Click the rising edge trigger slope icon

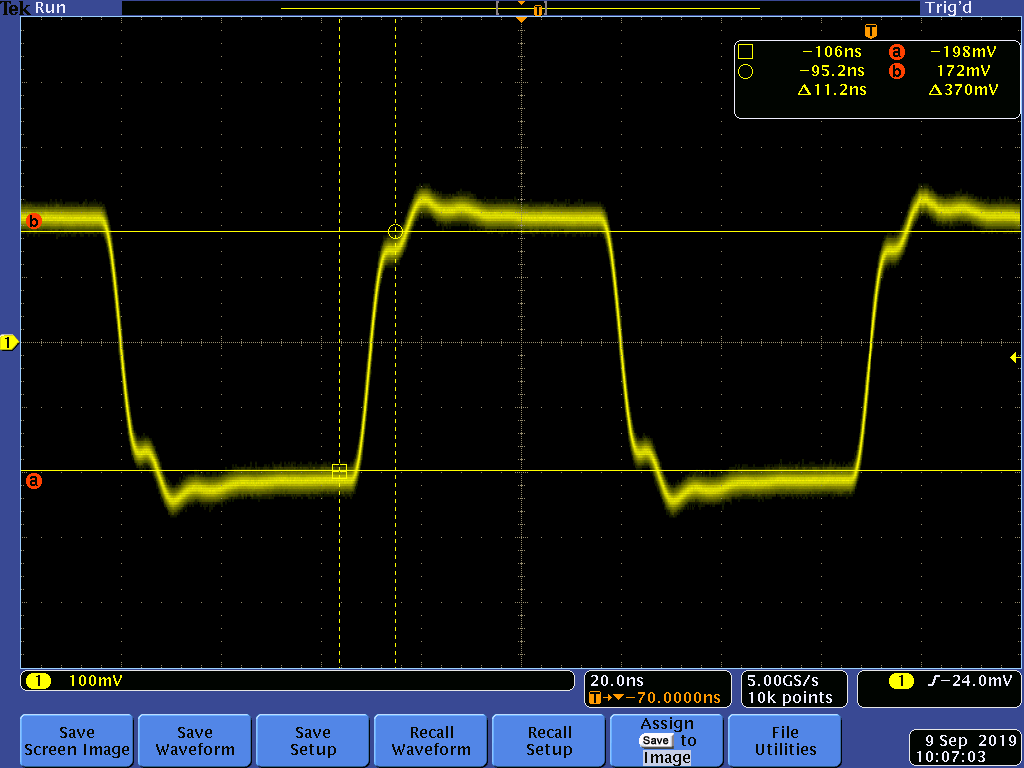coord(935,680)
